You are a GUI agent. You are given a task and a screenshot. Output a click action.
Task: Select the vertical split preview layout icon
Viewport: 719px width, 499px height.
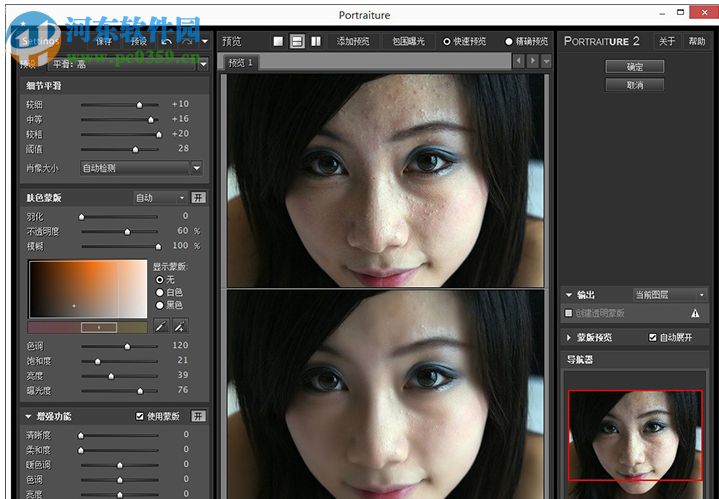click(x=316, y=41)
